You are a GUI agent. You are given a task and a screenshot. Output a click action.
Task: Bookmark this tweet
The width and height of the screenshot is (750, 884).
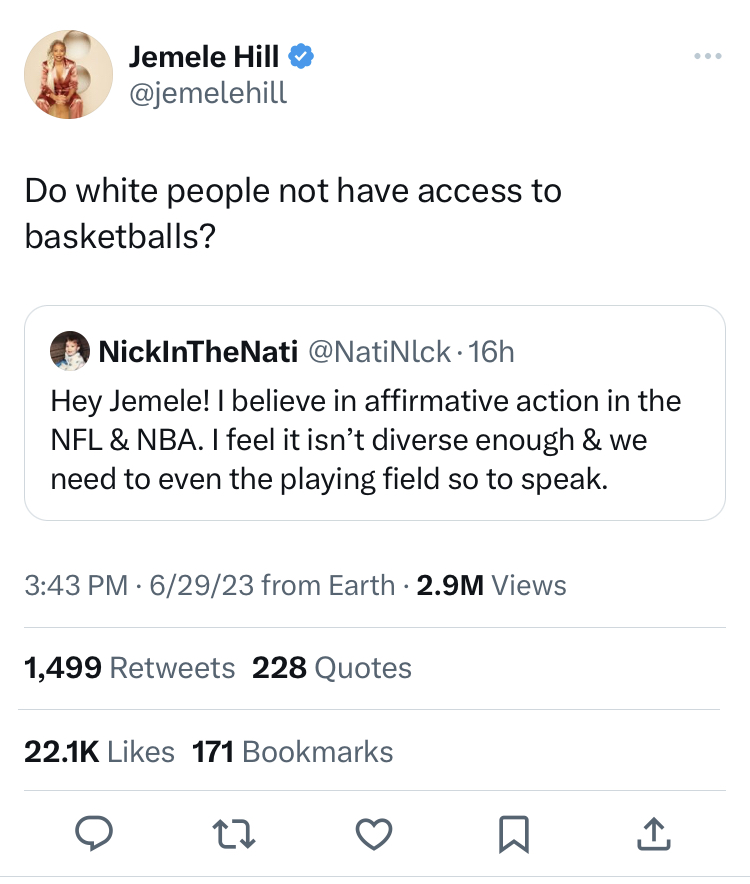point(513,833)
